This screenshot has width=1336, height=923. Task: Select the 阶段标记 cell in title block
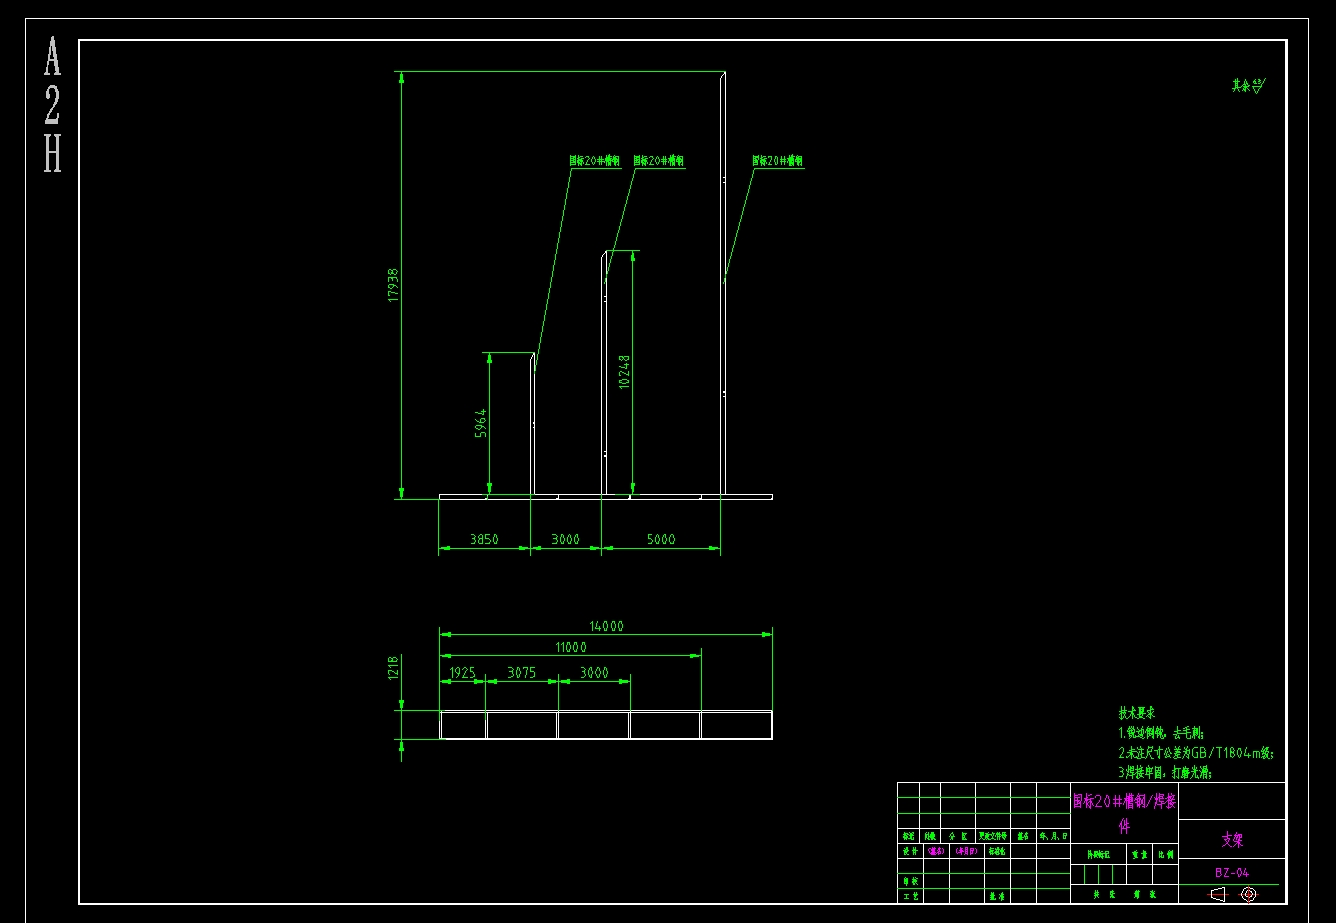(1098, 855)
